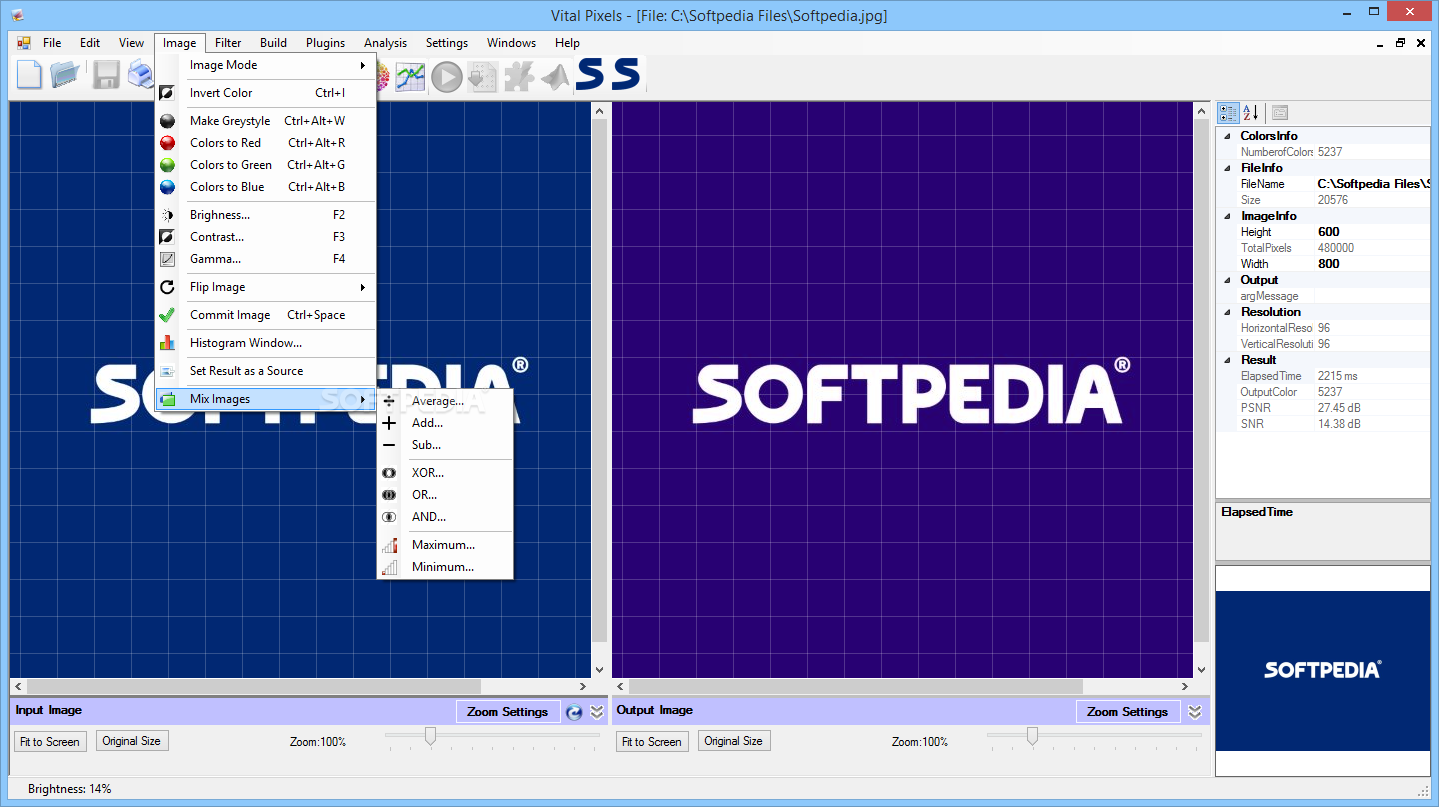Click the minus icon for Sub mix
Viewport: 1439px width, 807px height.
pos(390,445)
